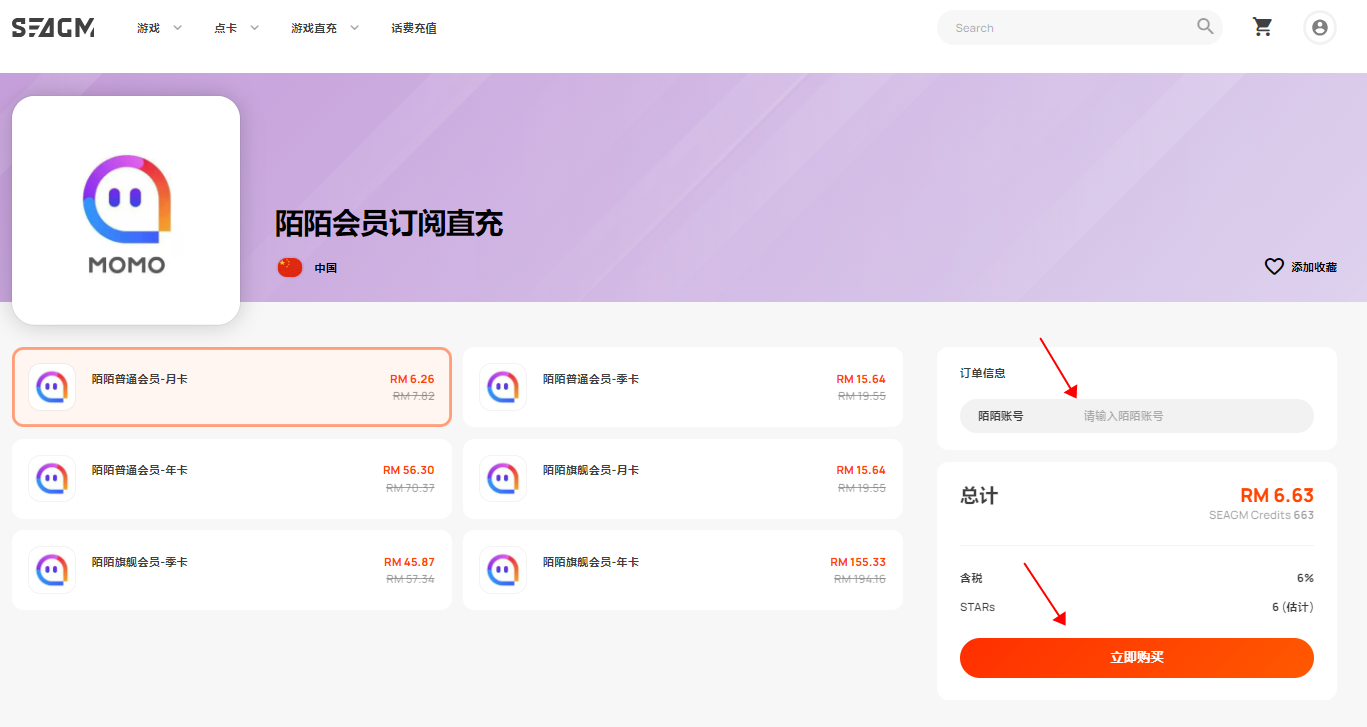Screen dimensions: 1367x727
Task: Click the RM 45.87 price
Action: click(x=409, y=562)
